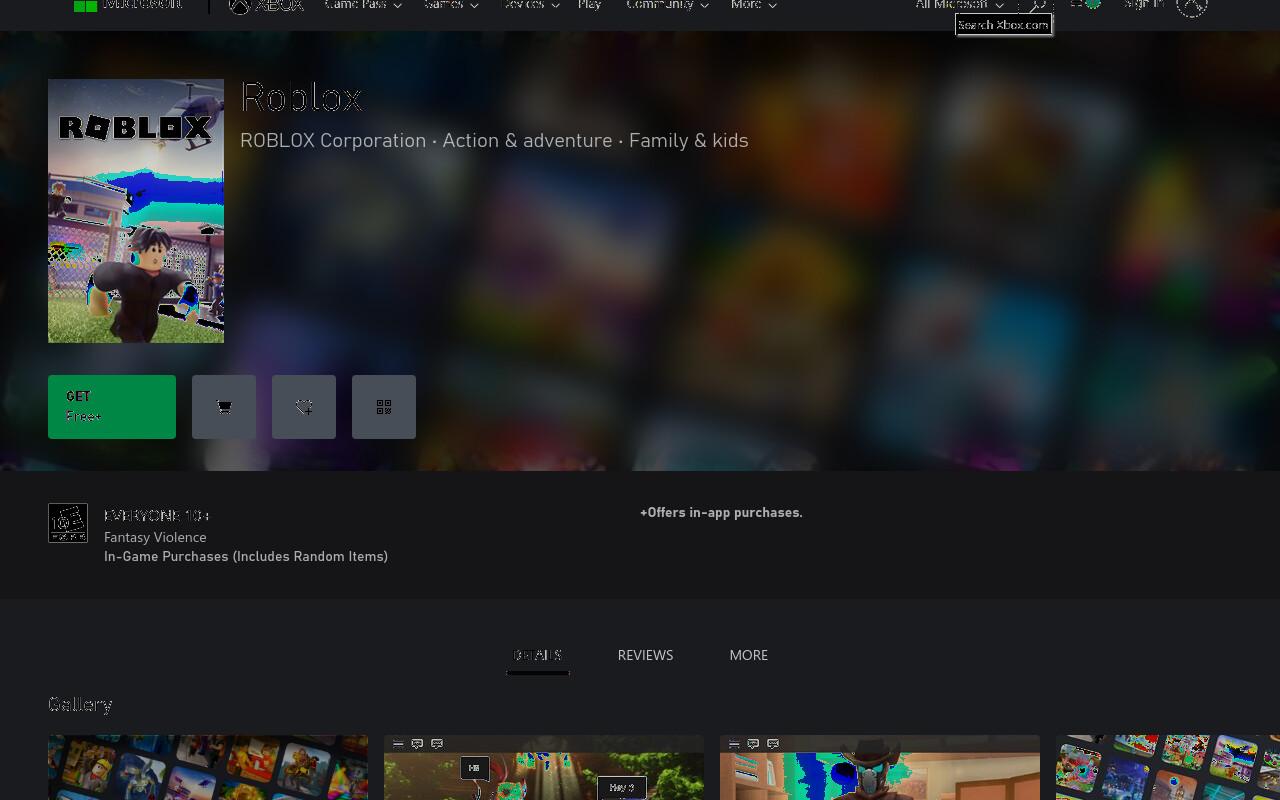Switch to the REVIEWS tab
This screenshot has width=1280, height=800.
645,655
